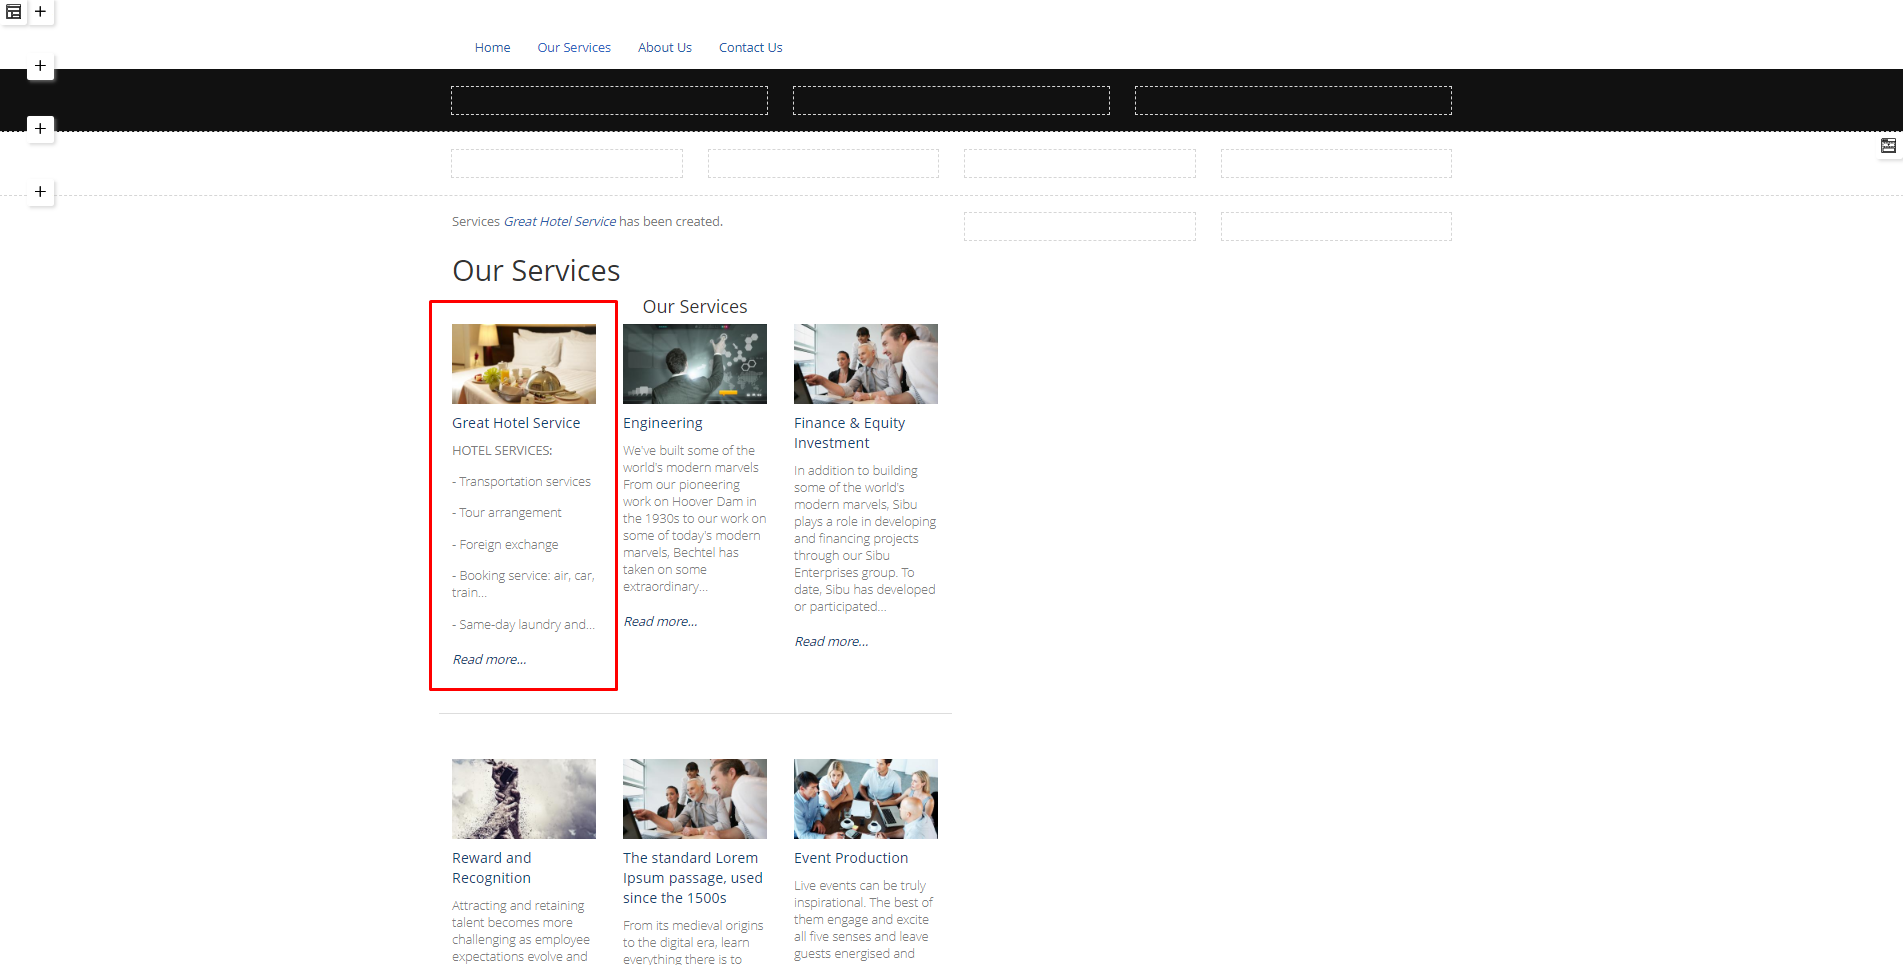Click the plus icon beside the layout panel icon

click(40, 12)
